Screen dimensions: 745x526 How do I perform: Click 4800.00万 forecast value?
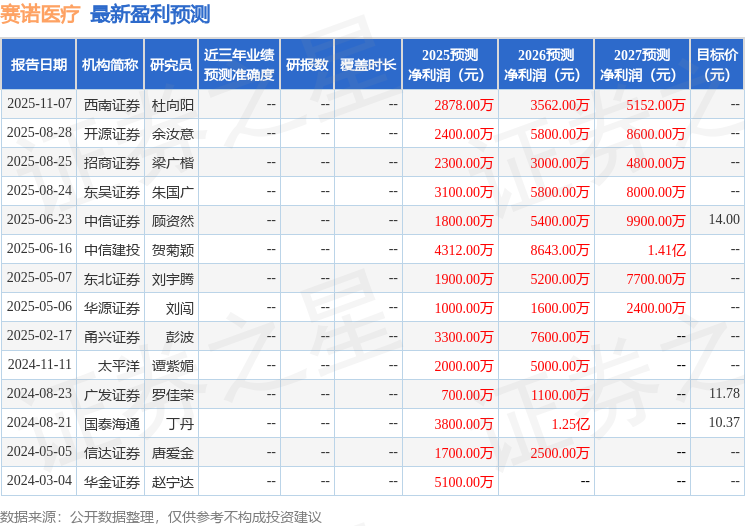coord(656,163)
